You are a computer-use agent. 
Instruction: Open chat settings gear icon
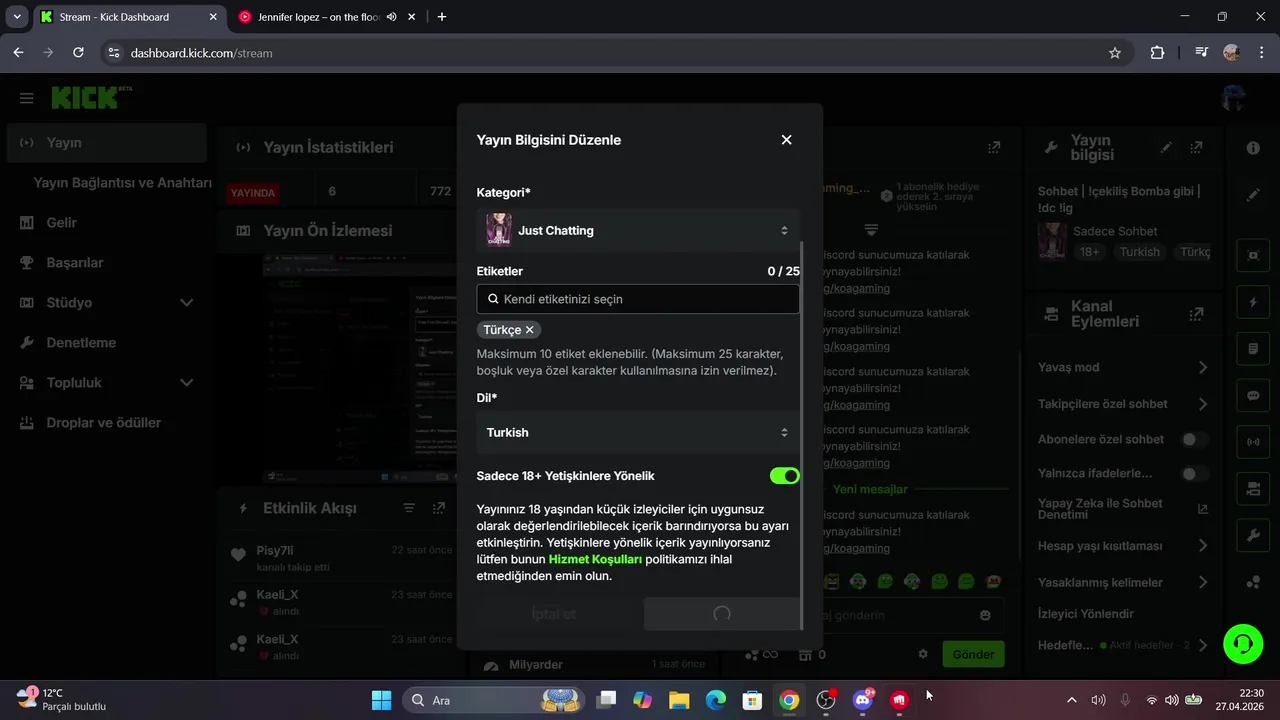tap(923, 654)
